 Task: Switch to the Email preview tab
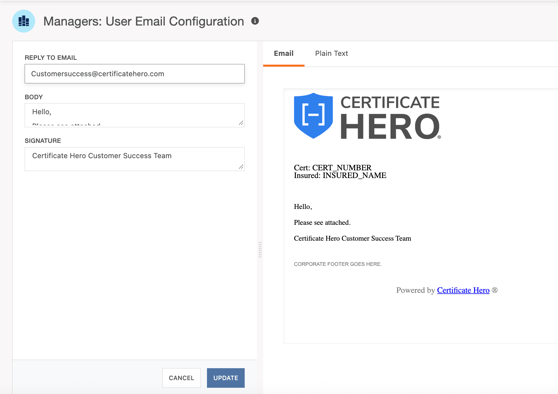[x=284, y=53]
